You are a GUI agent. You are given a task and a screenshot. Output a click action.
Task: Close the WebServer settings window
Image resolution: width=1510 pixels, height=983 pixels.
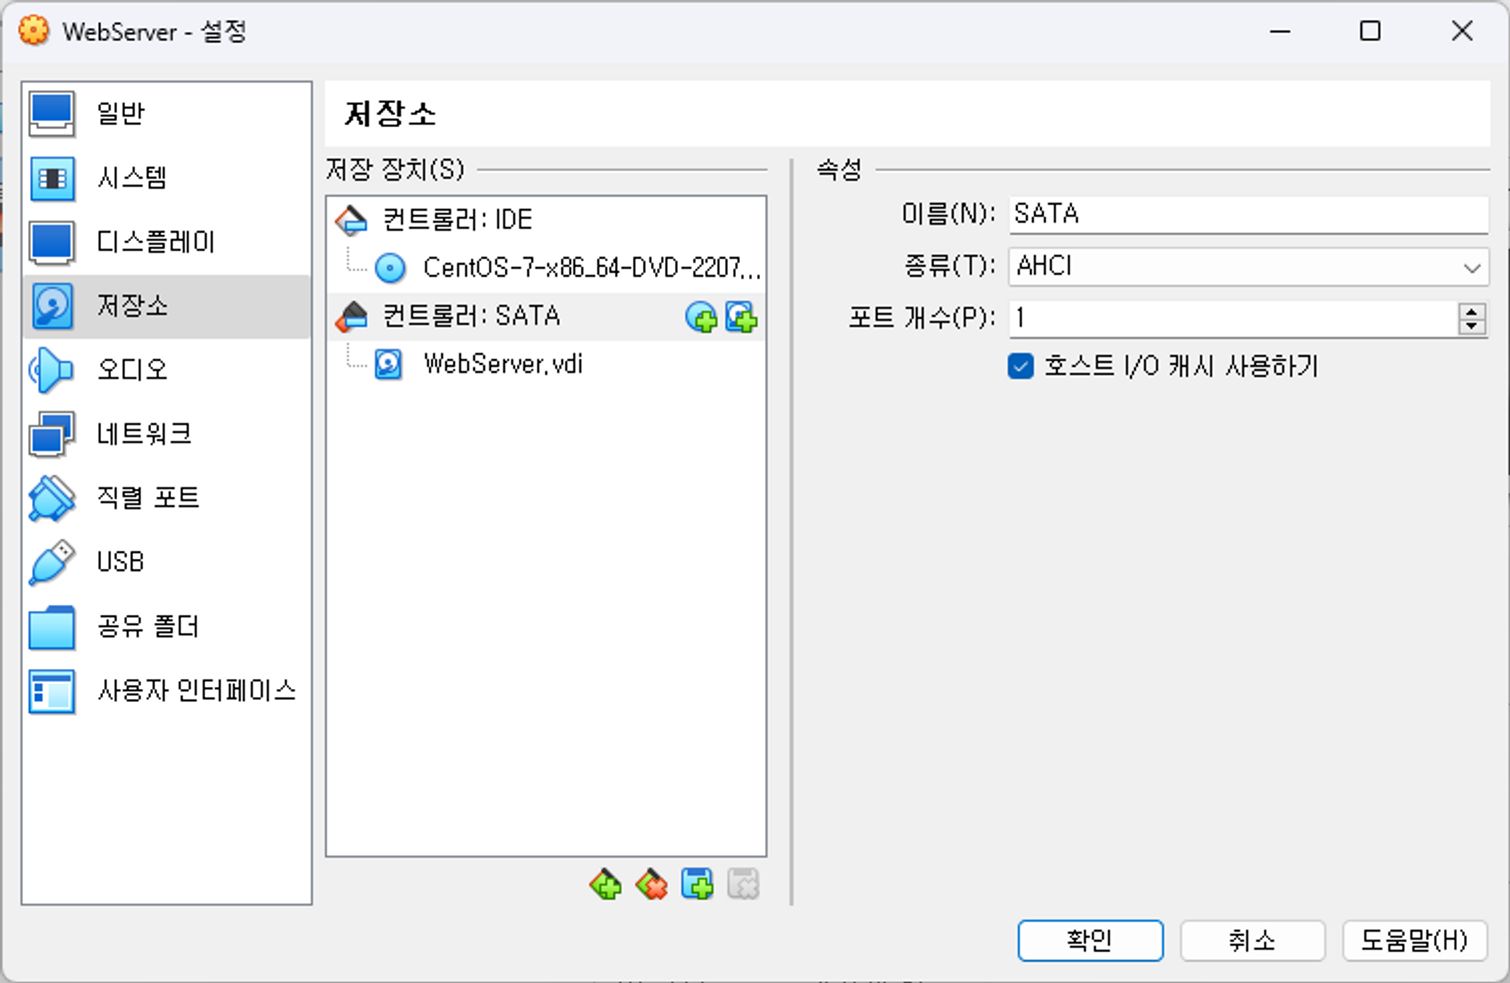(1462, 31)
